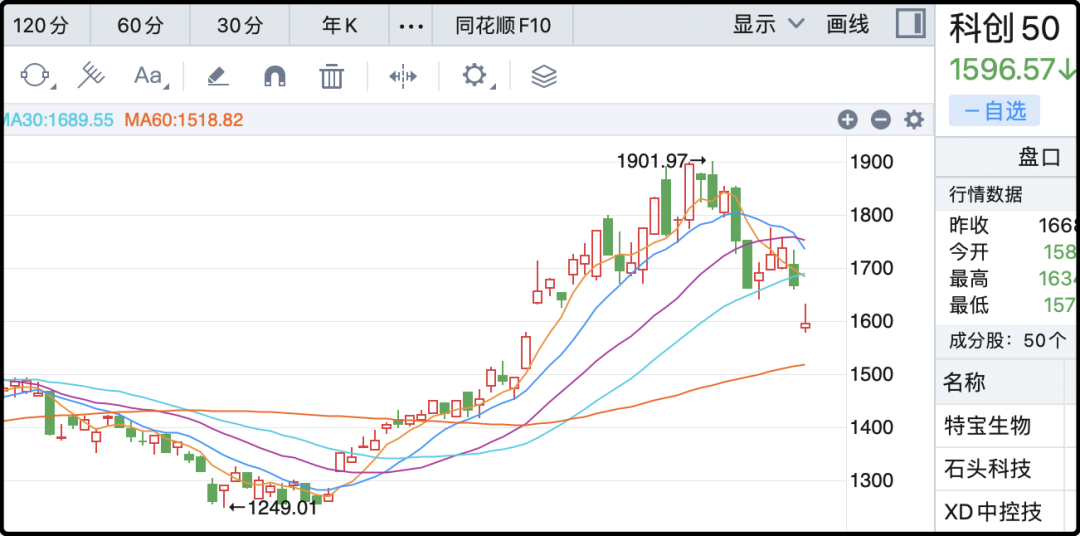Remove 科创50 via 自选 button
Screen dimensions: 1080x536
(995, 111)
